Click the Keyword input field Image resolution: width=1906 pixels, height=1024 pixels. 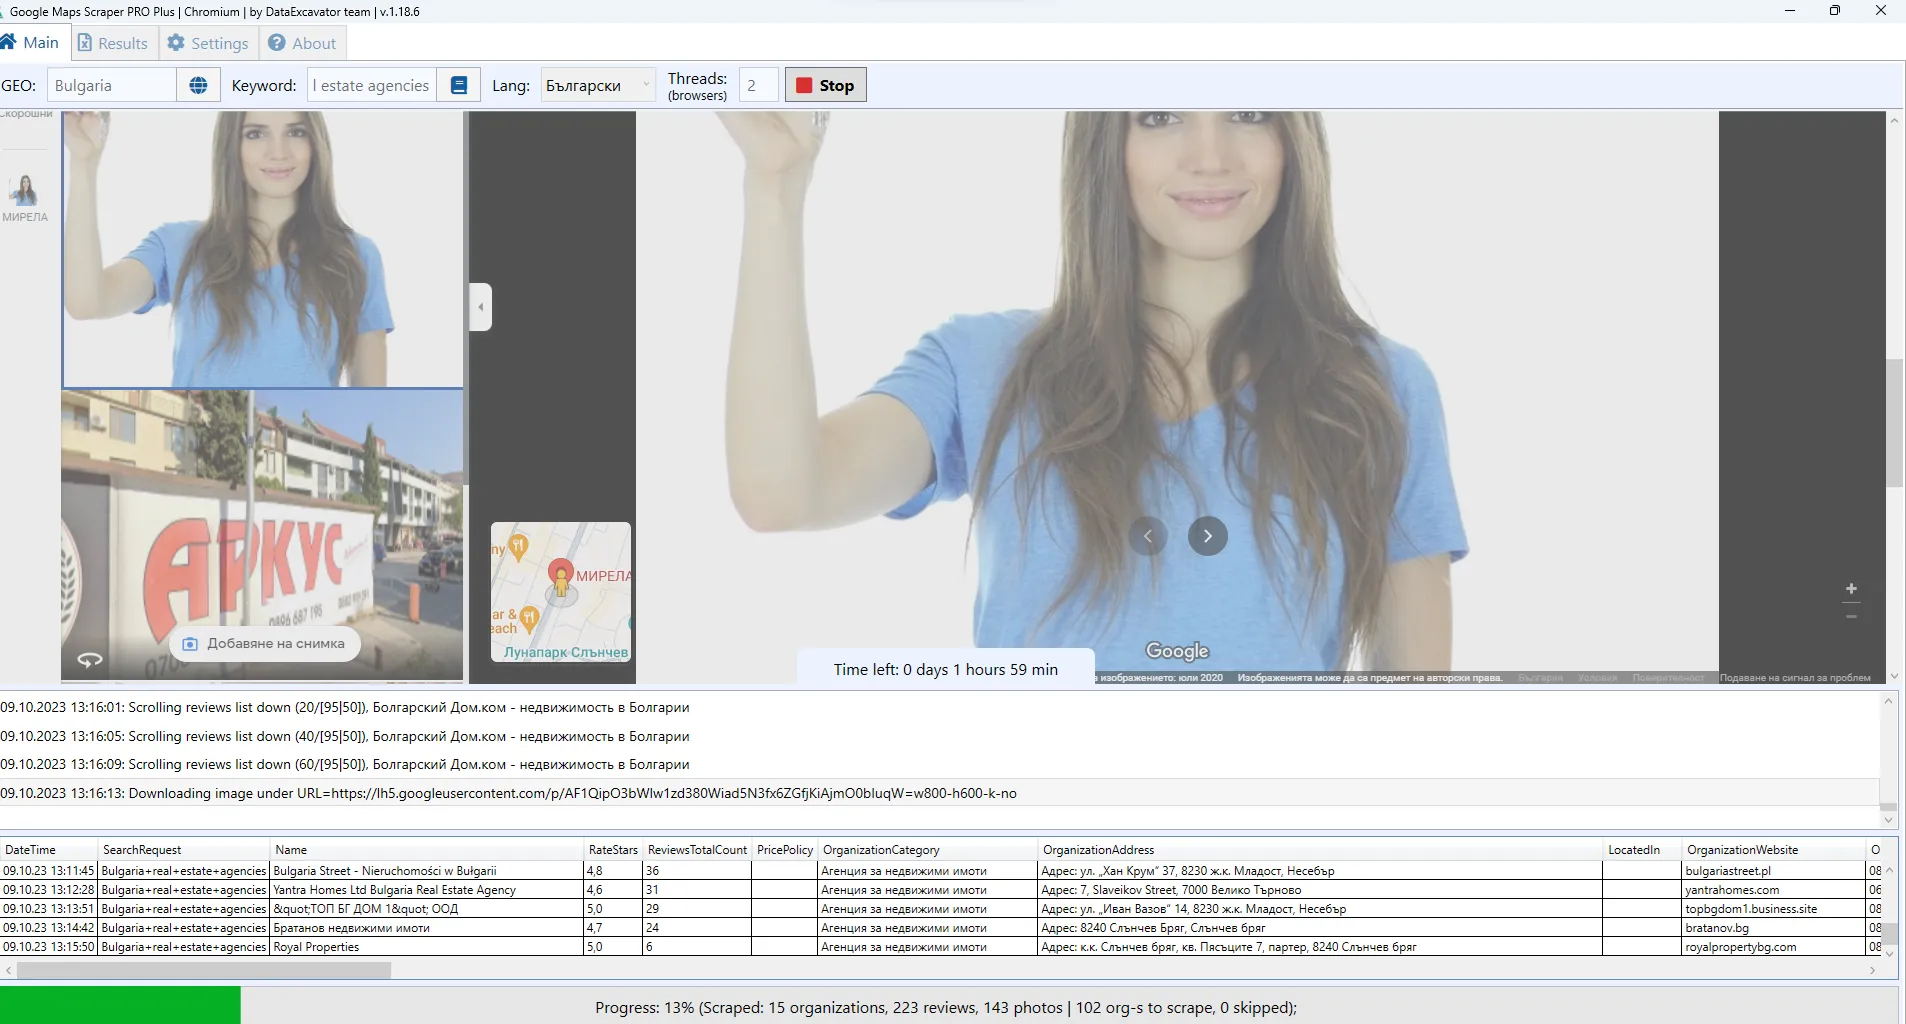click(x=371, y=86)
